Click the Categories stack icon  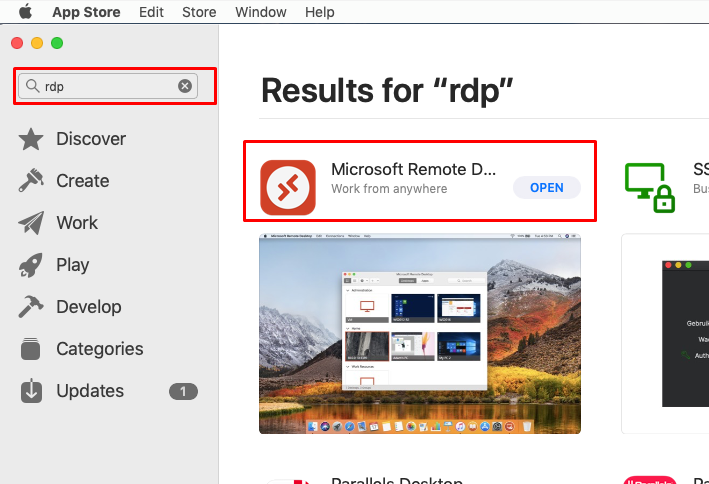point(31,349)
